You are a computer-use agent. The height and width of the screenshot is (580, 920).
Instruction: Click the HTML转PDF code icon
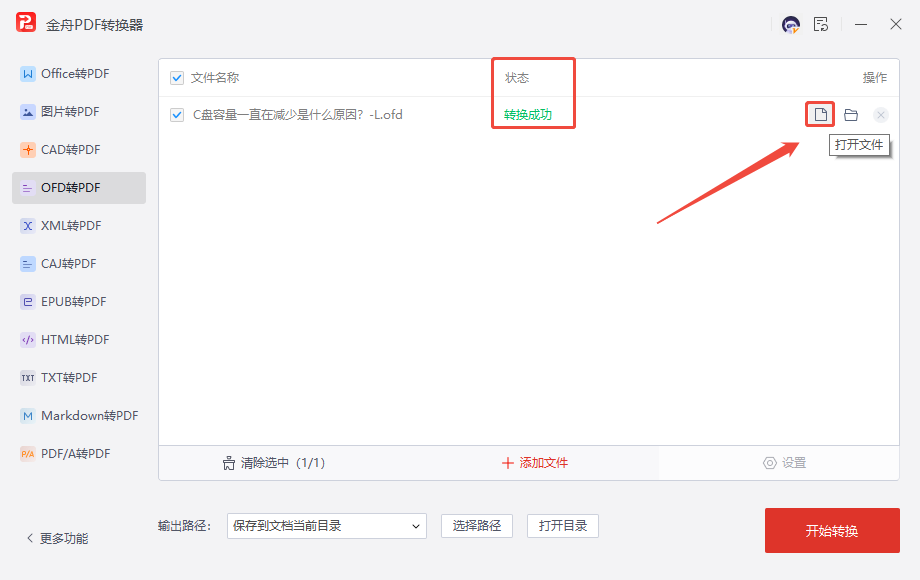click(x=28, y=340)
